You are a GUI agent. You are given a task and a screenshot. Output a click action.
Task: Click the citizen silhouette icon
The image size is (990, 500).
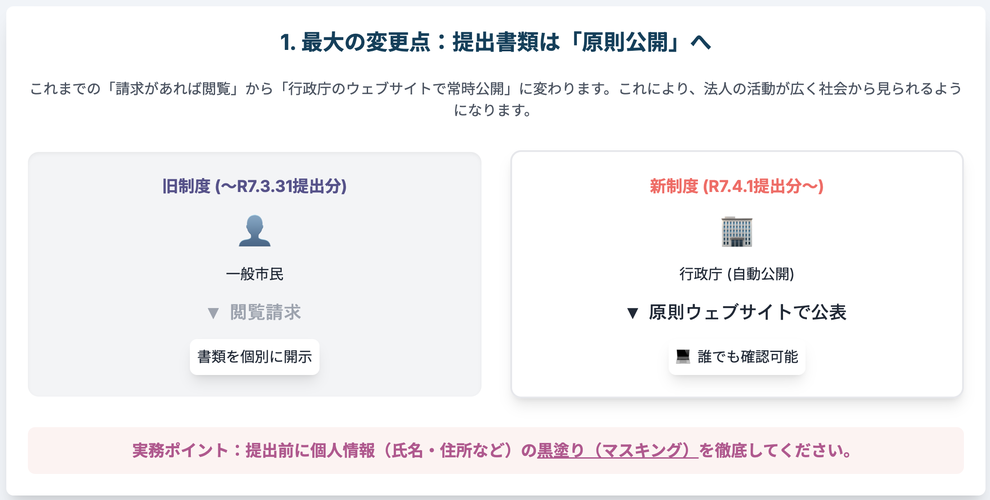254,231
